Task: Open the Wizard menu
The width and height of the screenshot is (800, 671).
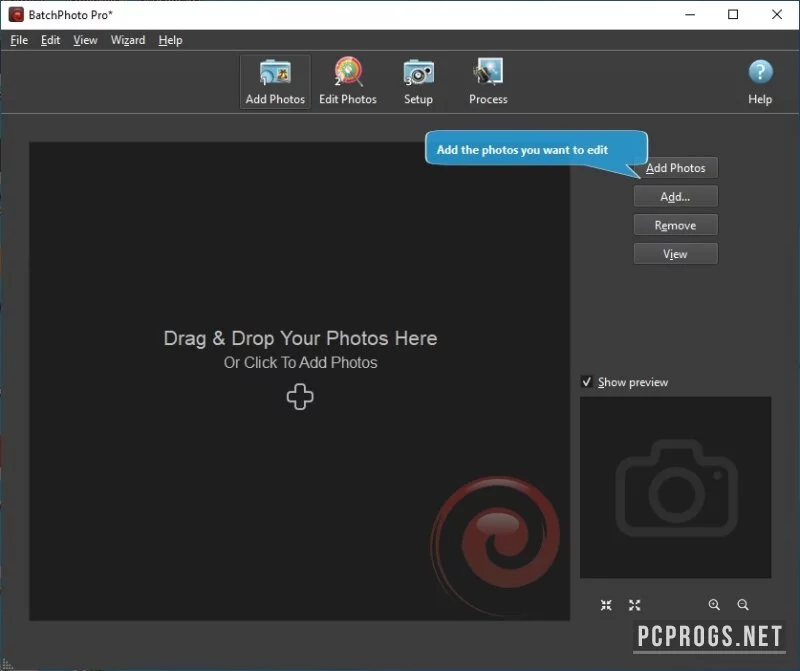Action: click(x=128, y=40)
